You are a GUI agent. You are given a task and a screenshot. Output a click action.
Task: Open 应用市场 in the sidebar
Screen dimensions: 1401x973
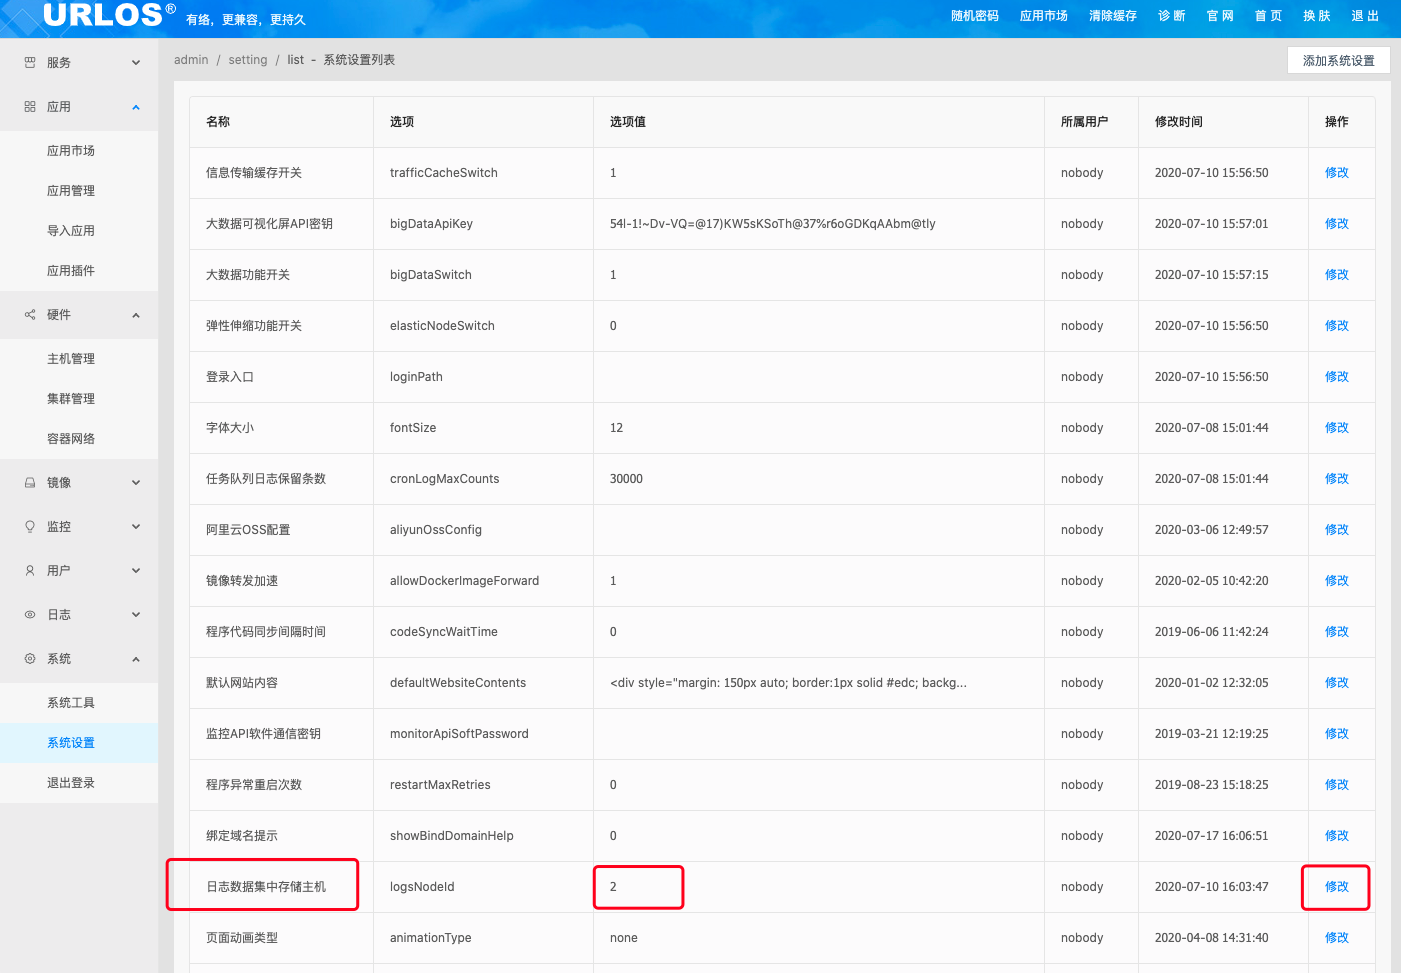click(x=71, y=151)
